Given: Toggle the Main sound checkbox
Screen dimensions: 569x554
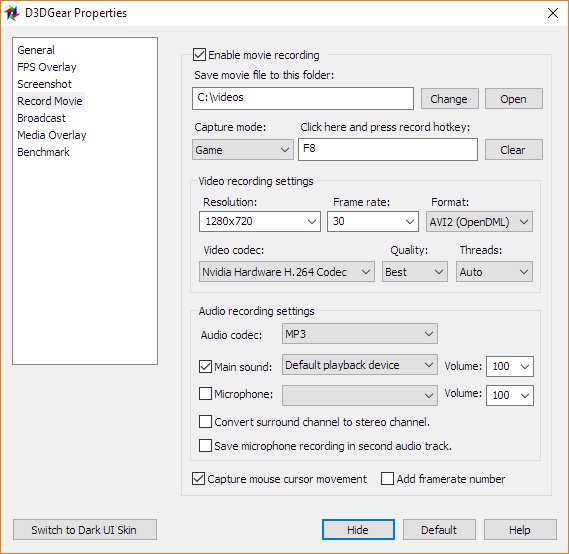Looking at the screenshot, I should coord(205,366).
